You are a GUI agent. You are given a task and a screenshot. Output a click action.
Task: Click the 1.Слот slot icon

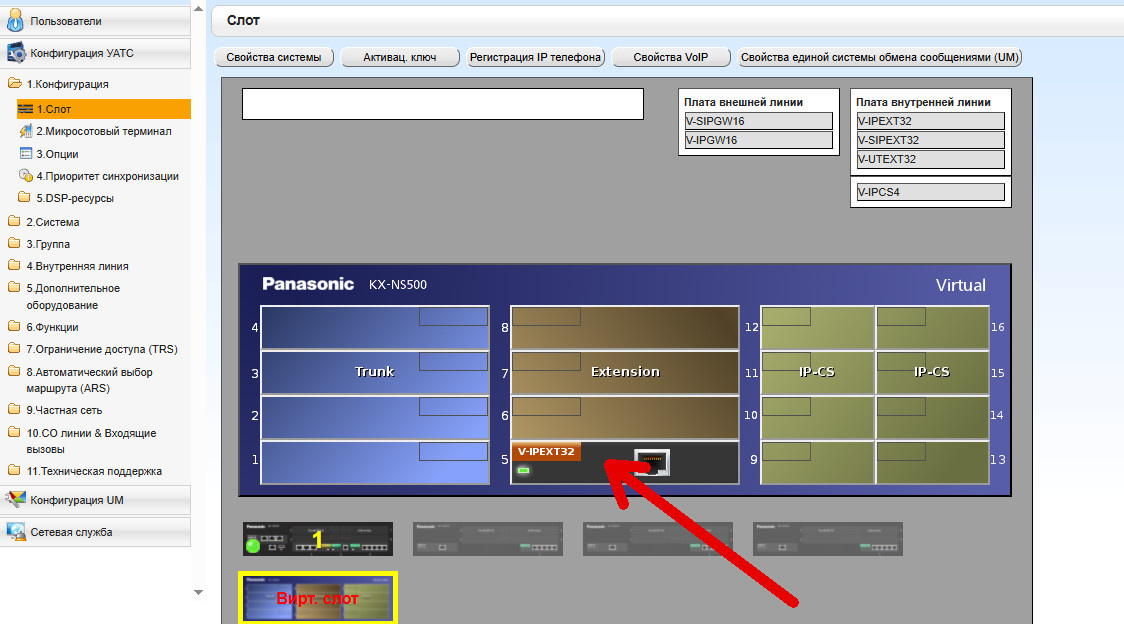click(26, 109)
